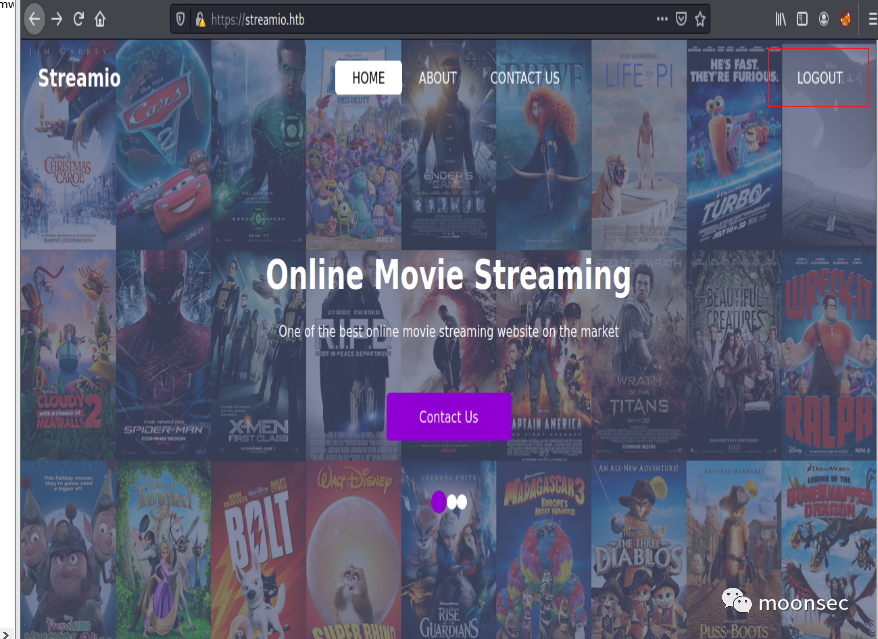
Task: Open the Library bookshelf icon
Action: tap(781, 20)
